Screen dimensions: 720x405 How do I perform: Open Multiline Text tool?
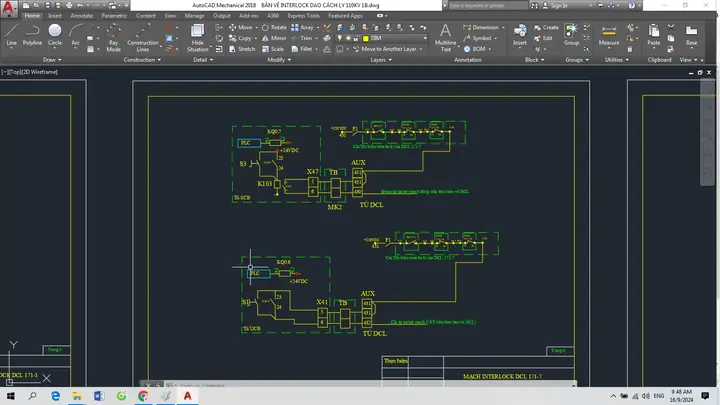tap(445, 38)
